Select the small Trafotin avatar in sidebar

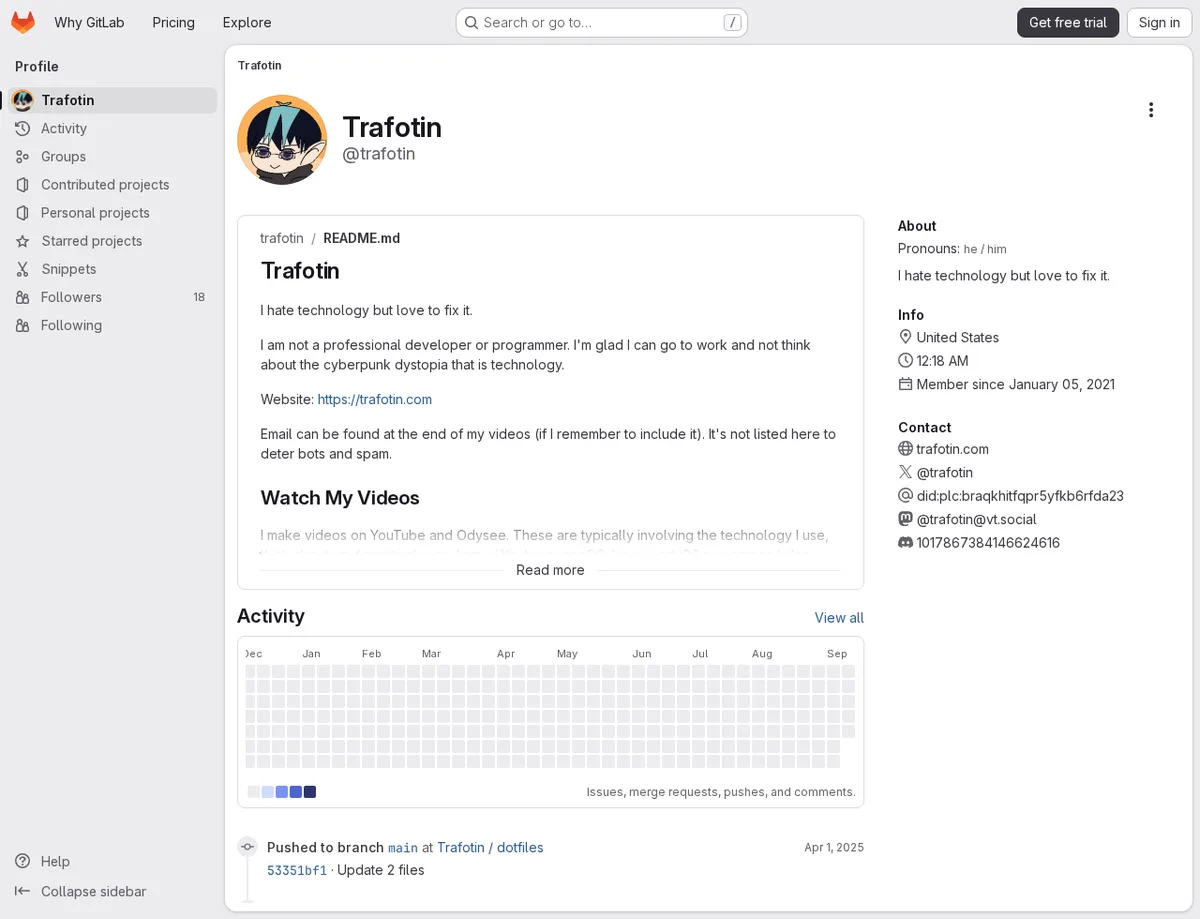22,100
